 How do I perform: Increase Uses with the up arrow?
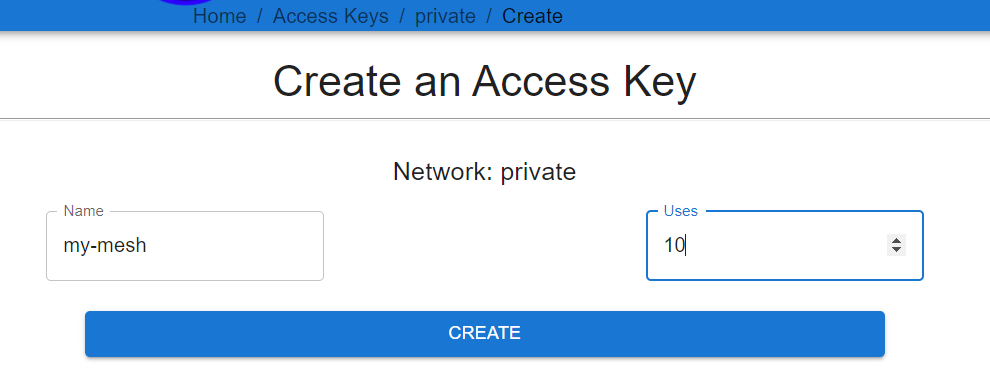click(x=896, y=240)
